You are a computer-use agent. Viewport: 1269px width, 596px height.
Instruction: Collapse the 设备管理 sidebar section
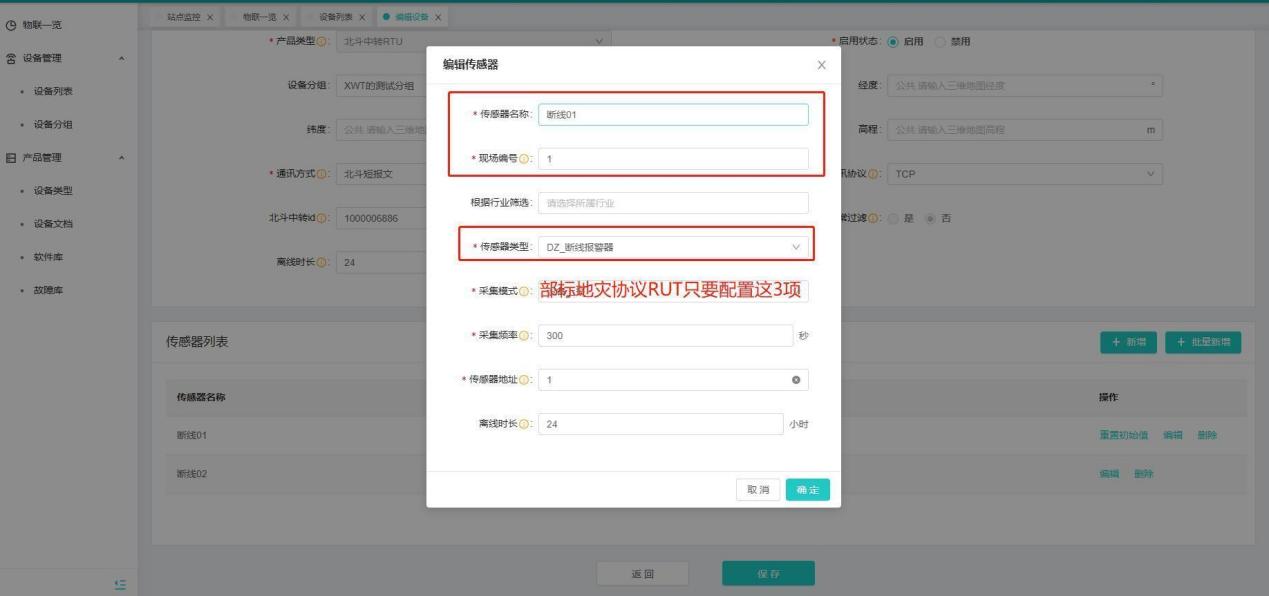pyautogui.click(x=121, y=59)
